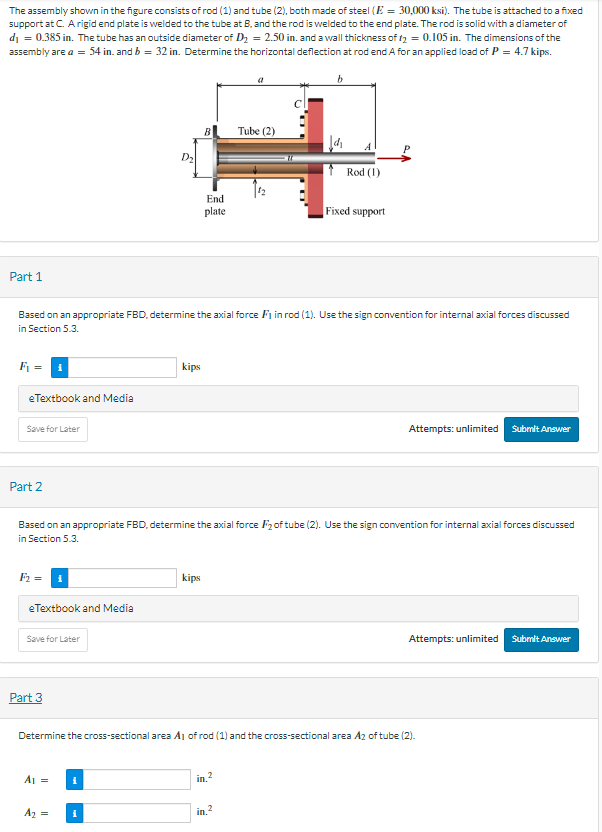Submit Answer for the F2 question
Screen dimensions: 602x832
[541, 638]
